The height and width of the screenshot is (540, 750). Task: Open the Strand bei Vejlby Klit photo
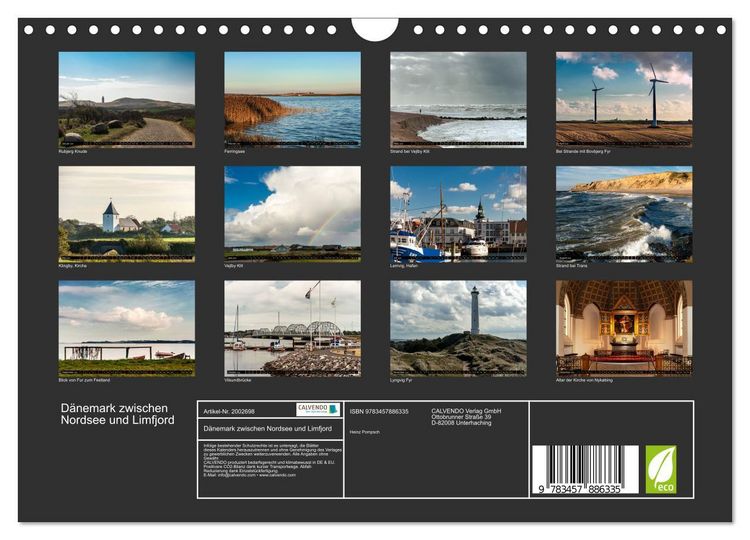[458, 99]
